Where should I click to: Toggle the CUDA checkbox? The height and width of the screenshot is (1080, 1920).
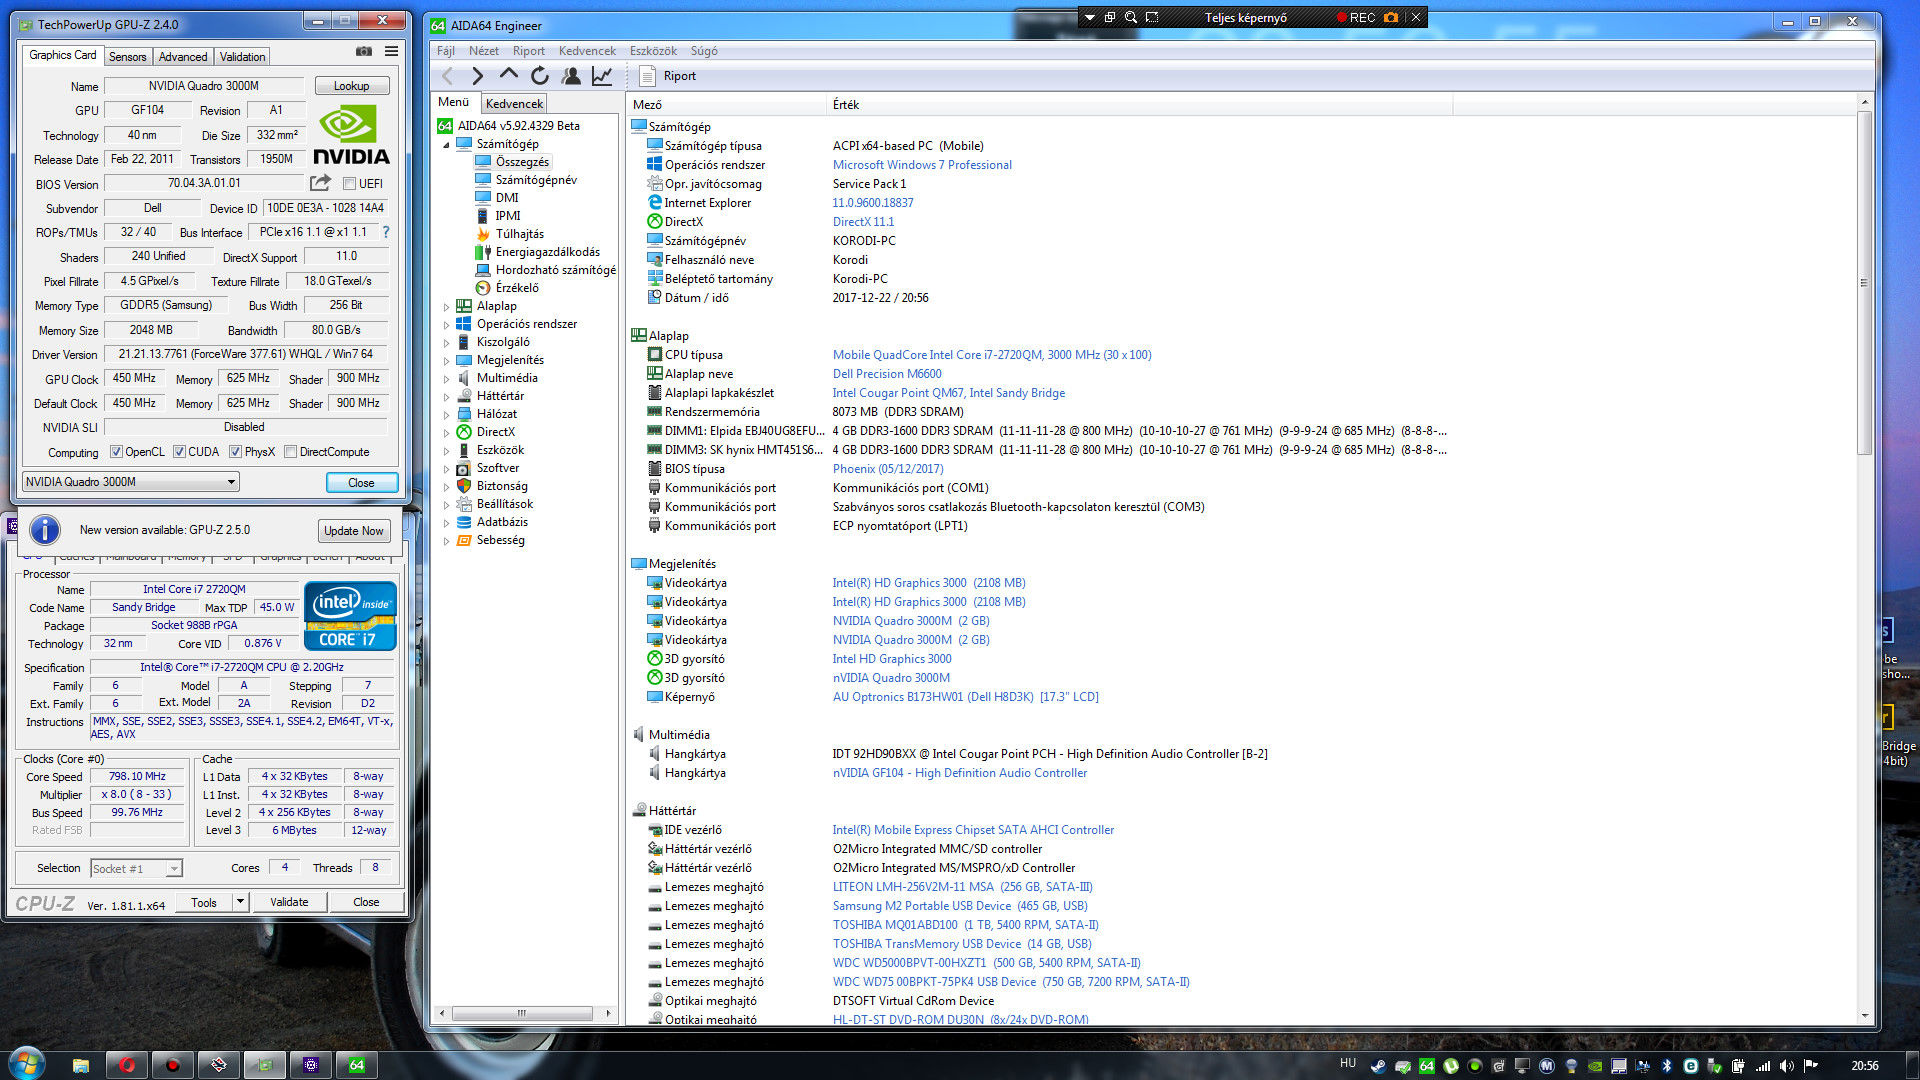[x=179, y=452]
